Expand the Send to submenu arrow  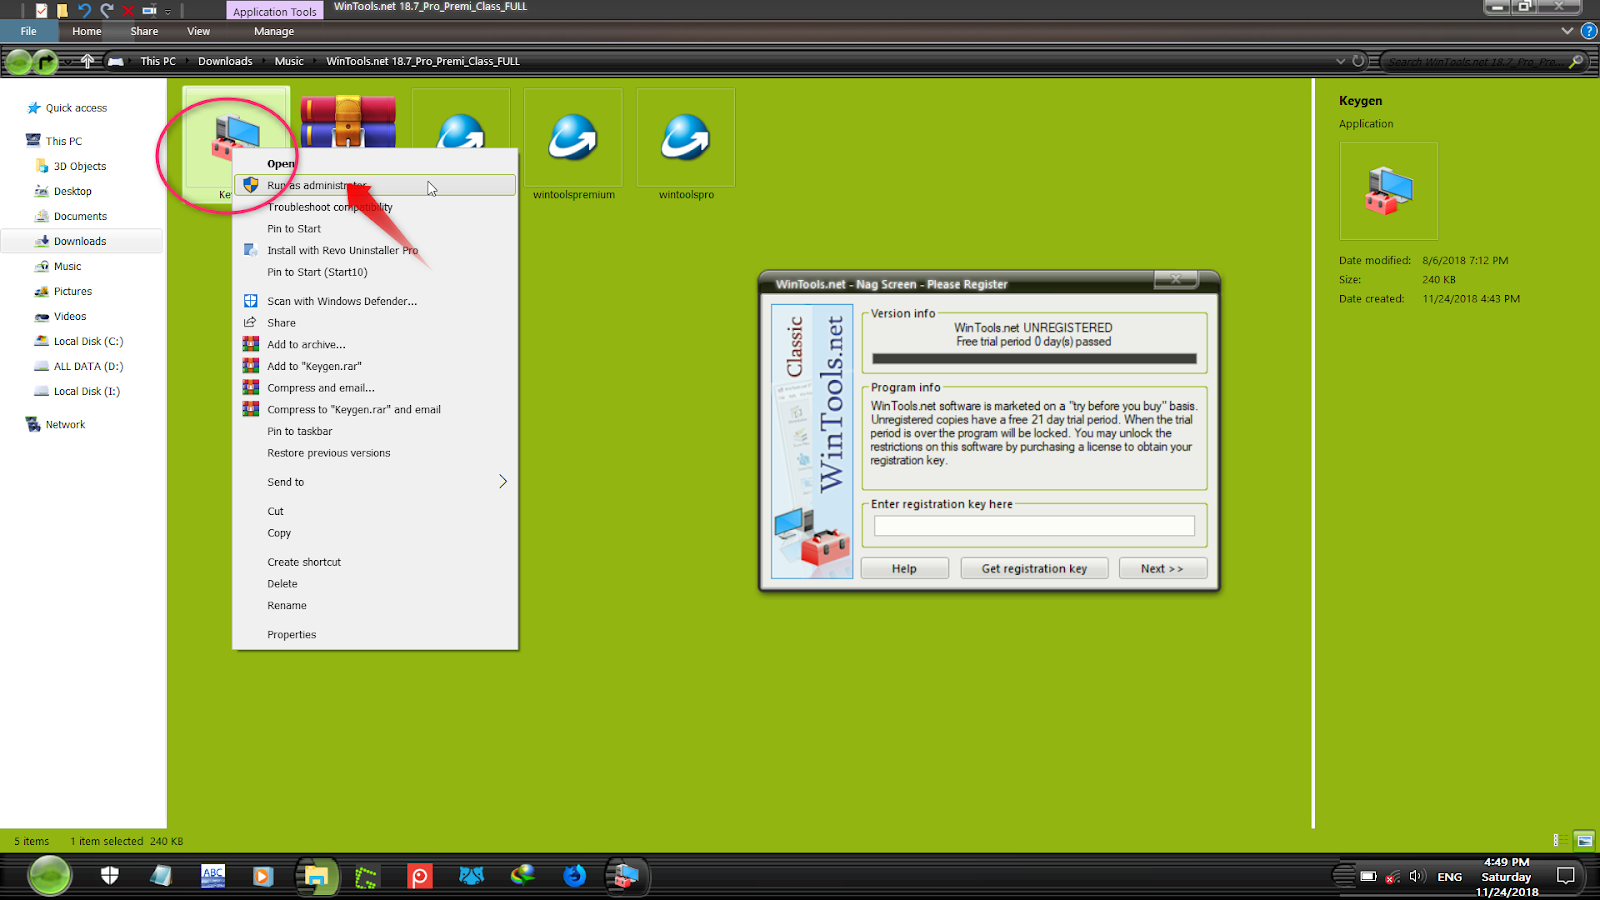click(503, 482)
